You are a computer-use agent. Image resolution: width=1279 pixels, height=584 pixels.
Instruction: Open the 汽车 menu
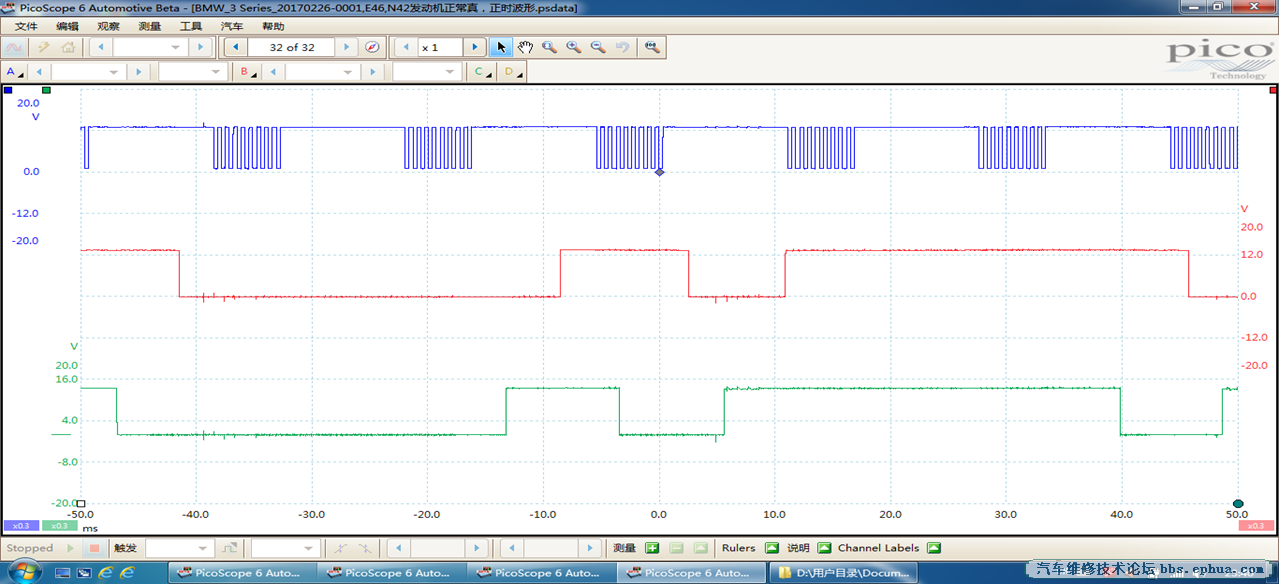point(231,26)
